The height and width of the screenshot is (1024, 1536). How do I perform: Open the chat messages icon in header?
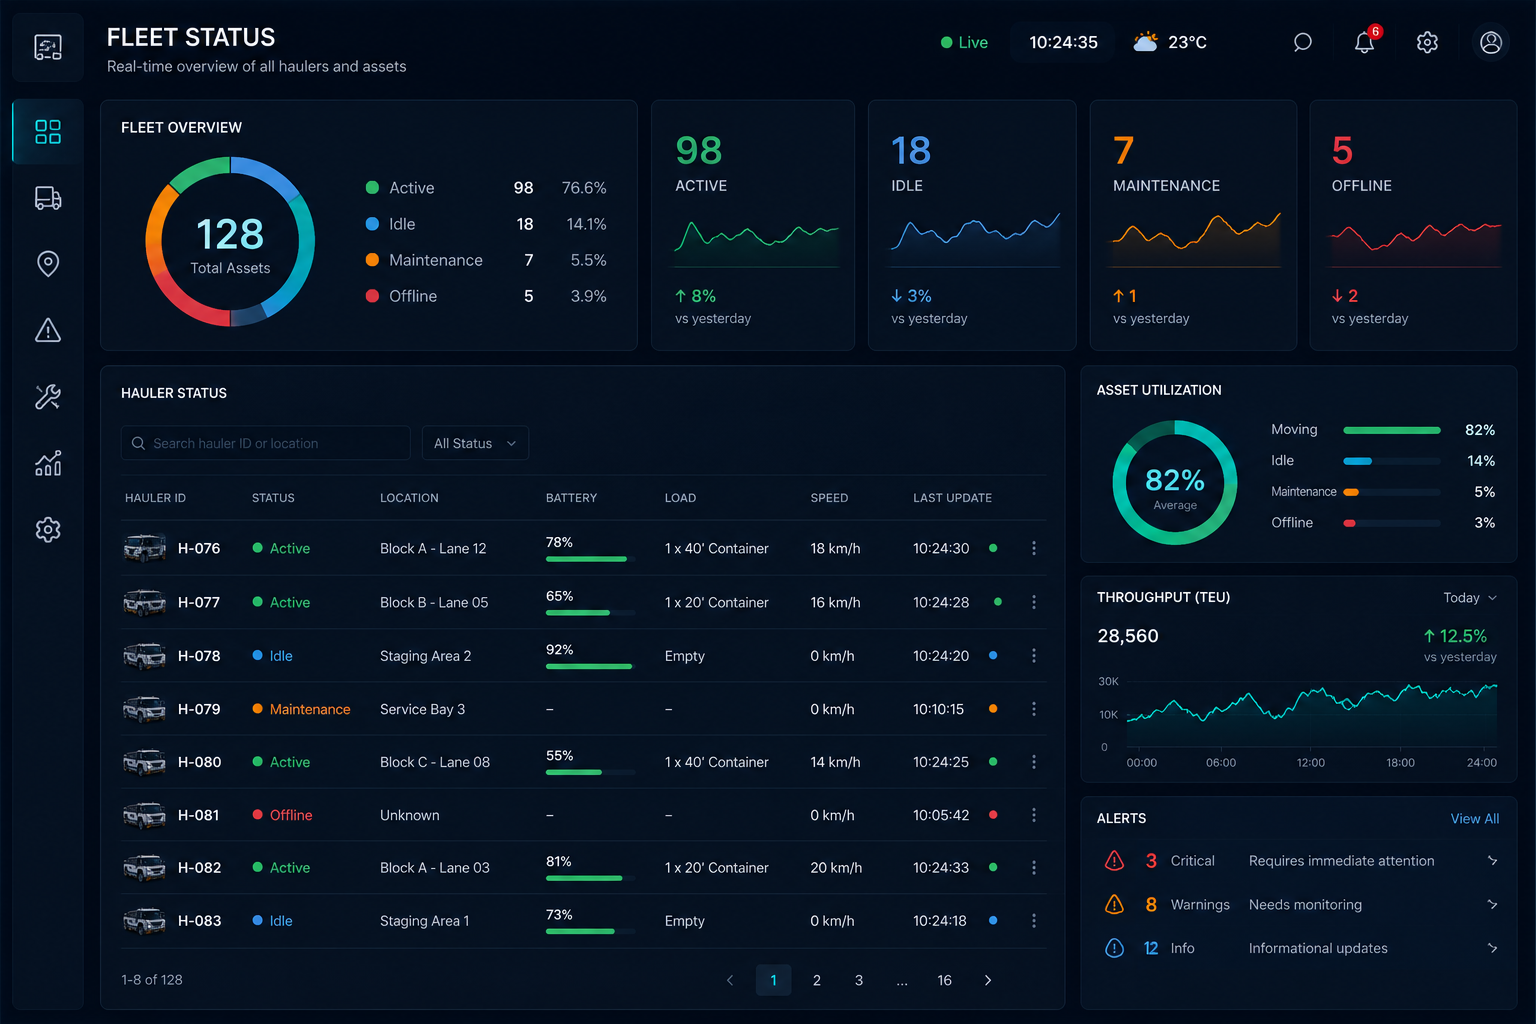(1302, 42)
